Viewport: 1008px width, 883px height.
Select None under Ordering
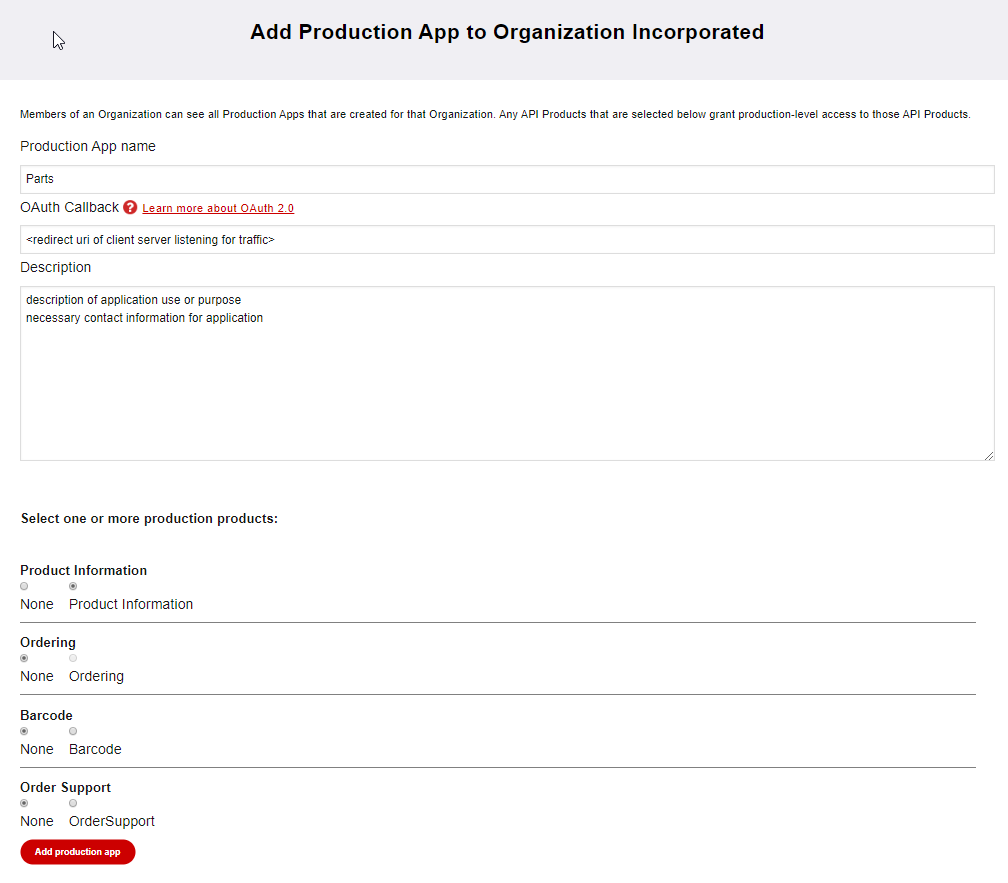coord(23,658)
